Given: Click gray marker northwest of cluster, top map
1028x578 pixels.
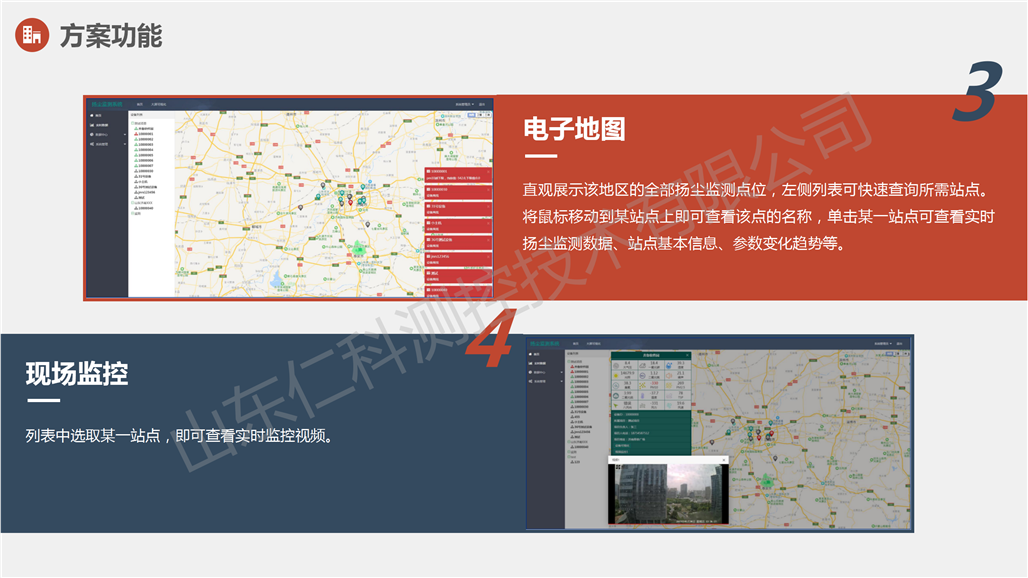Looking at the screenshot, I should (323, 185).
